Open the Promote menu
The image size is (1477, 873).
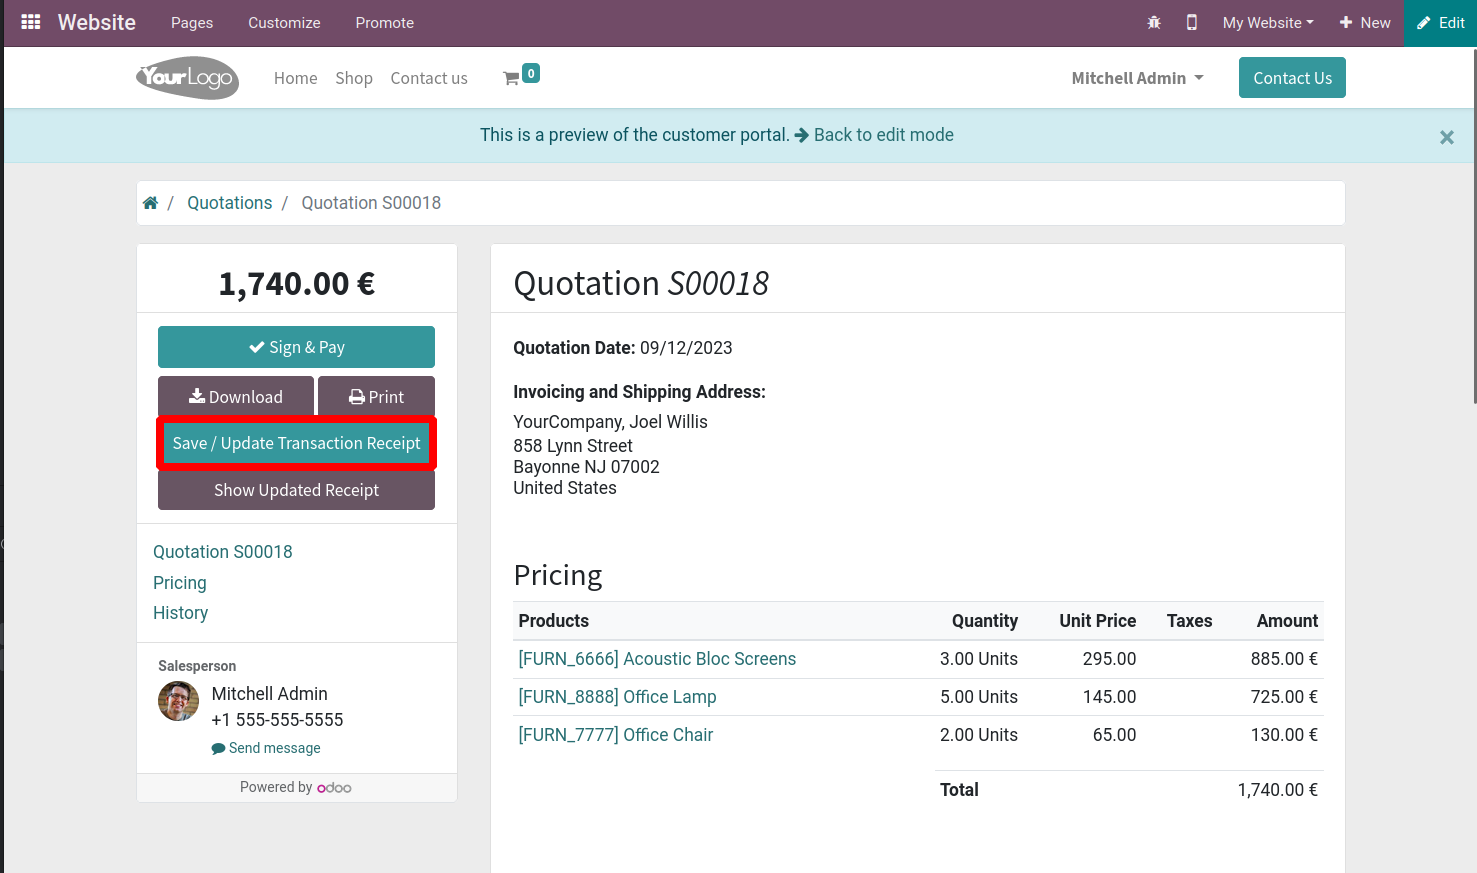point(384,22)
